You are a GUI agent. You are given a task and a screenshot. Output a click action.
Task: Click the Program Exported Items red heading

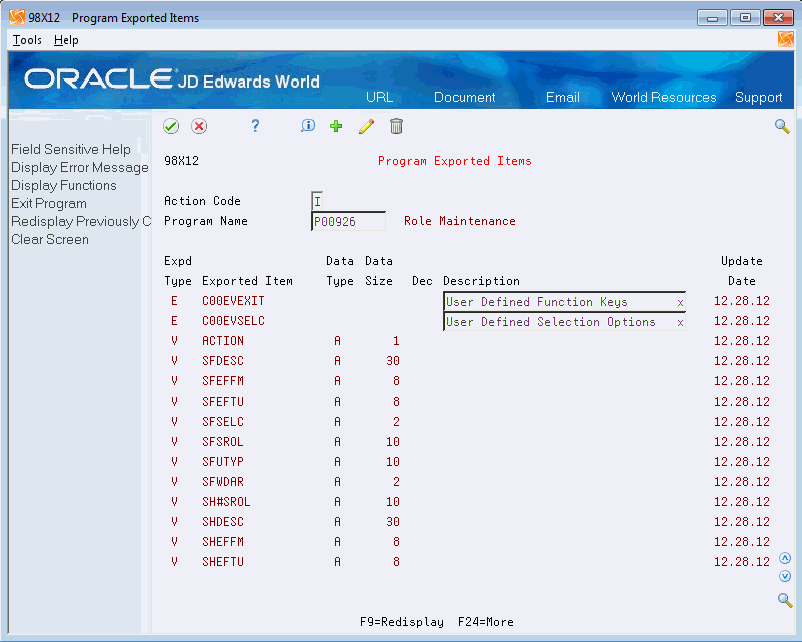[x=455, y=161]
